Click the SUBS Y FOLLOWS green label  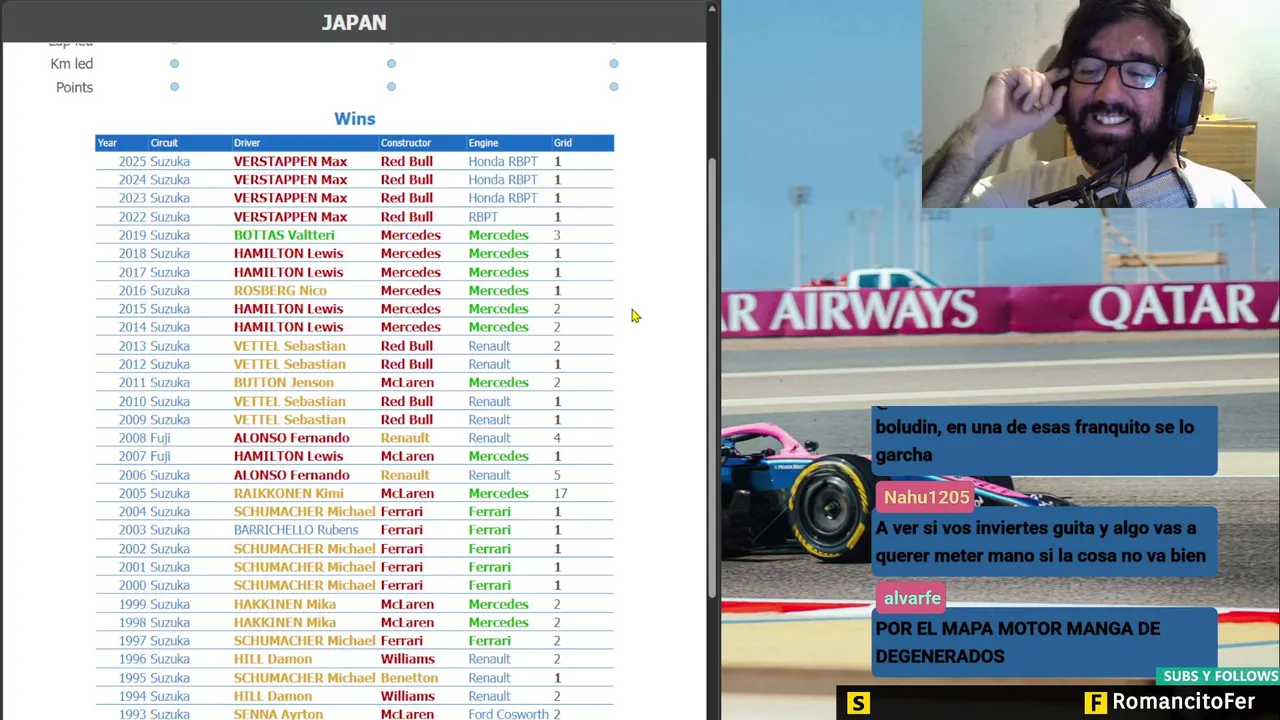point(1220,677)
